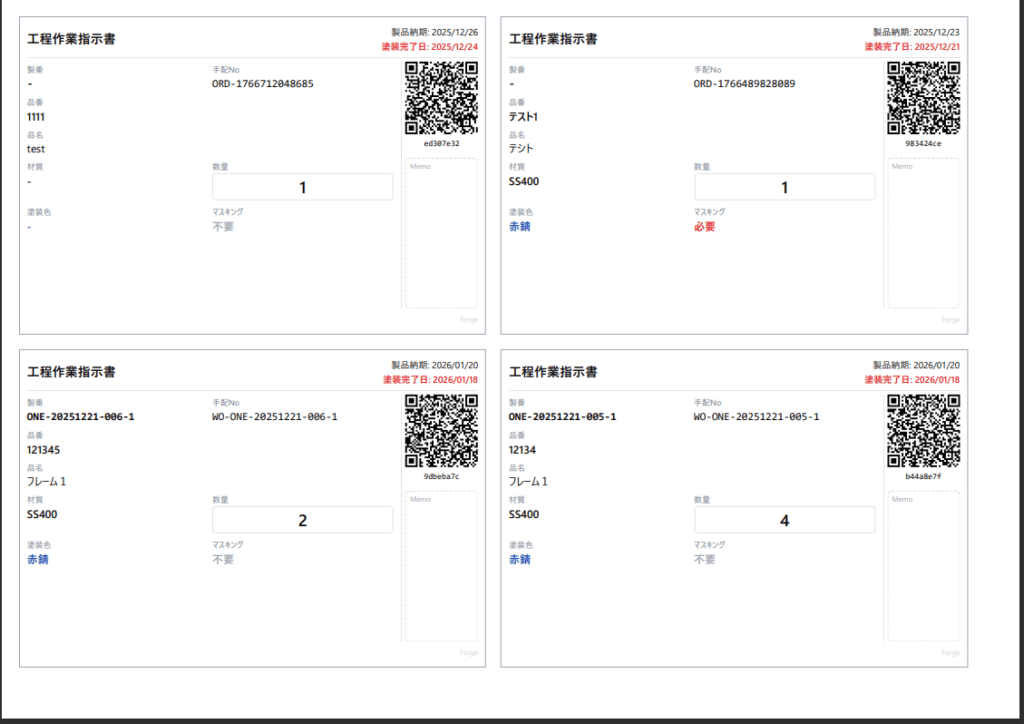This screenshot has width=1024, height=724.
Task: Click serial number ONE-20251221-005-1
Action: click(x=562, y=417)
